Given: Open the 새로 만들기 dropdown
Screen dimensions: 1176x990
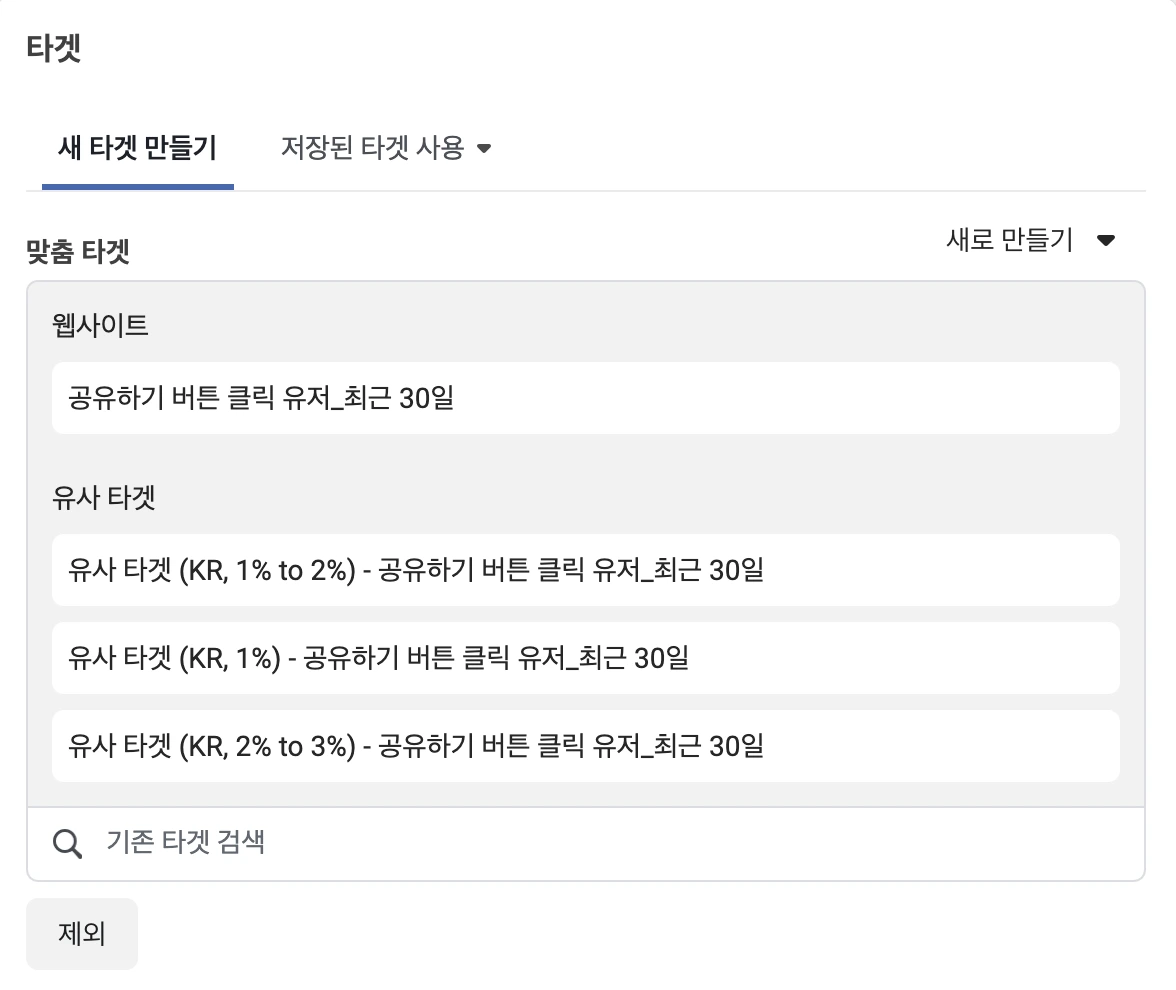Looking at the screenshot, I should point(1010,240).
